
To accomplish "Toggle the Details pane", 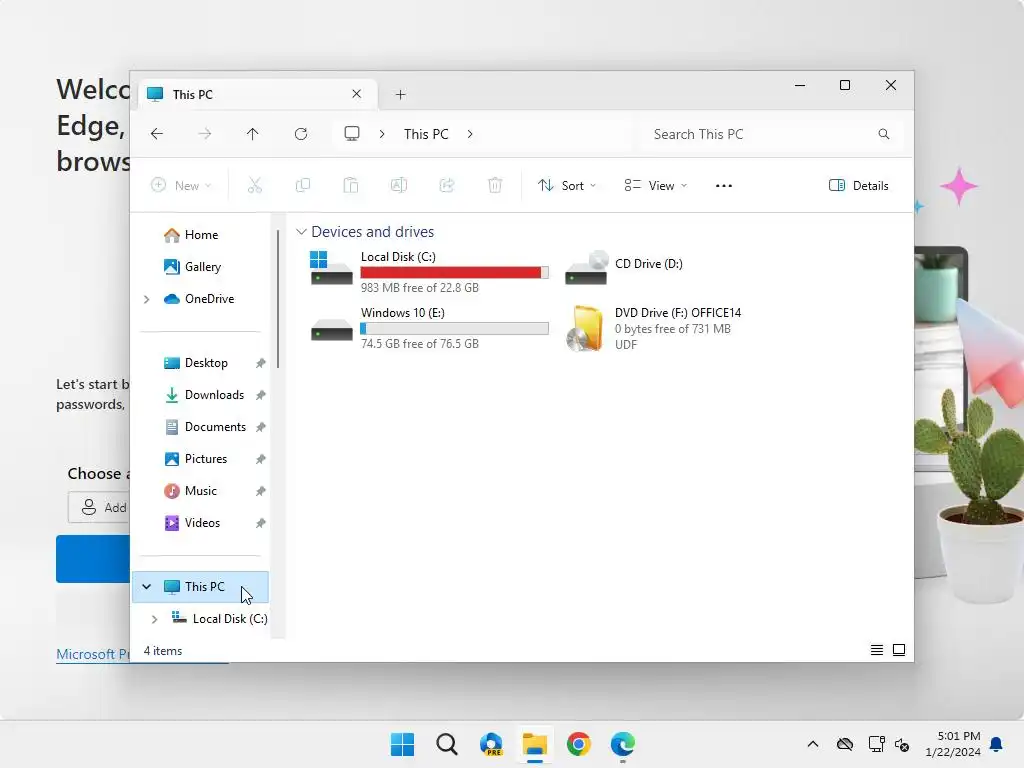I will [859, 185].
